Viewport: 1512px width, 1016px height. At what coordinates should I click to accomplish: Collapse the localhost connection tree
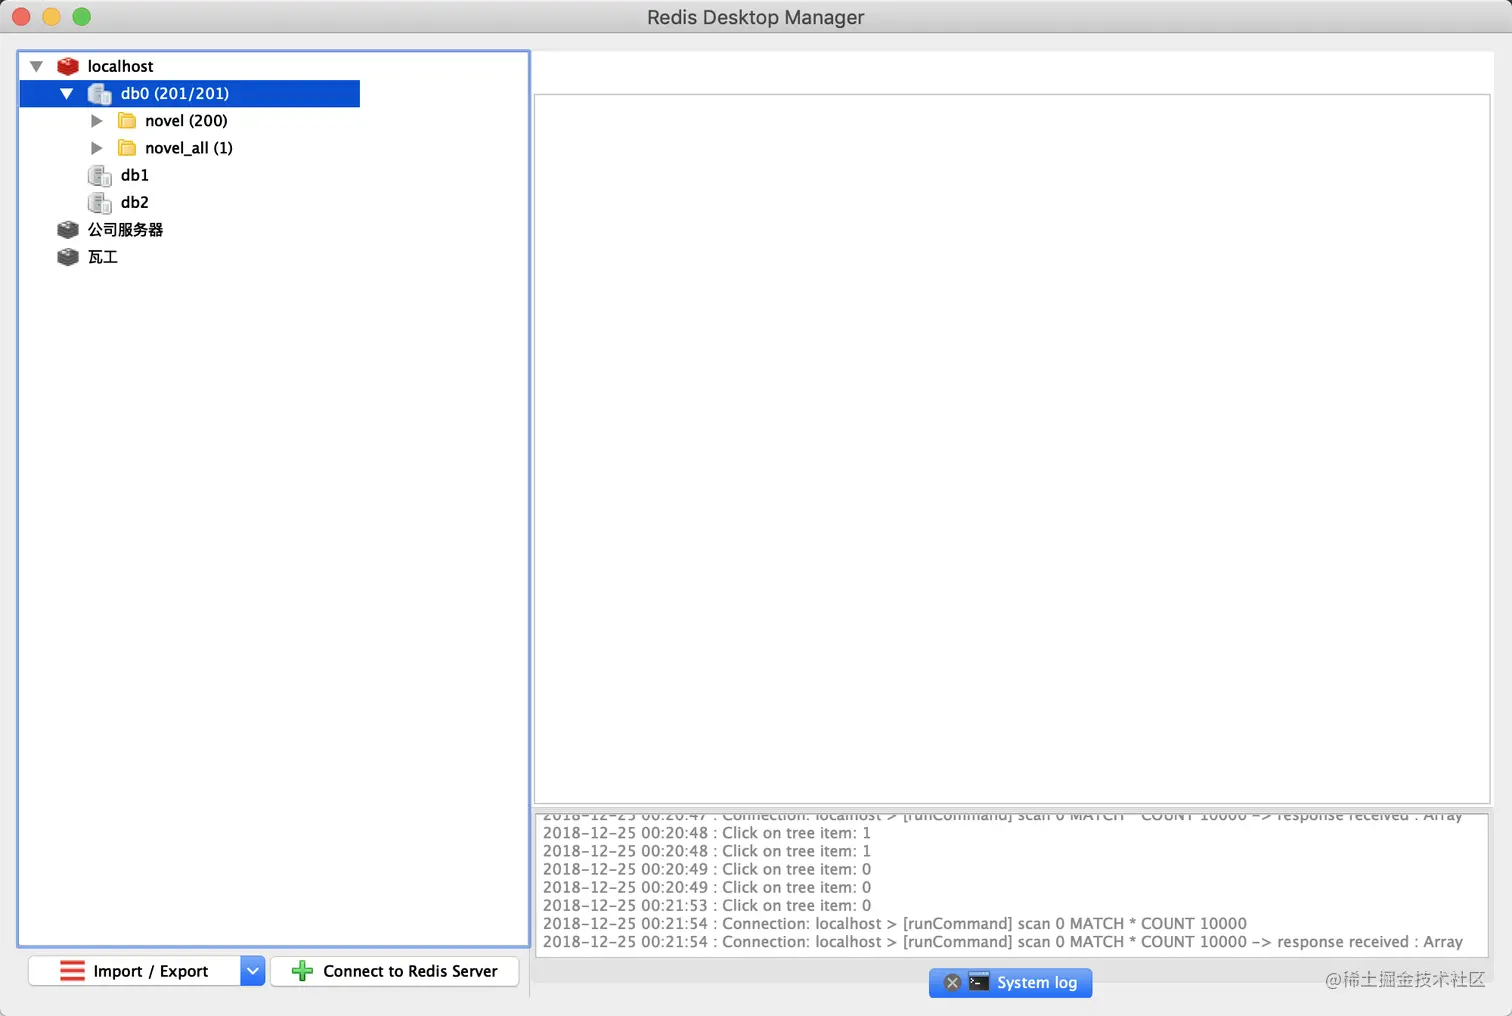[36, 66]
